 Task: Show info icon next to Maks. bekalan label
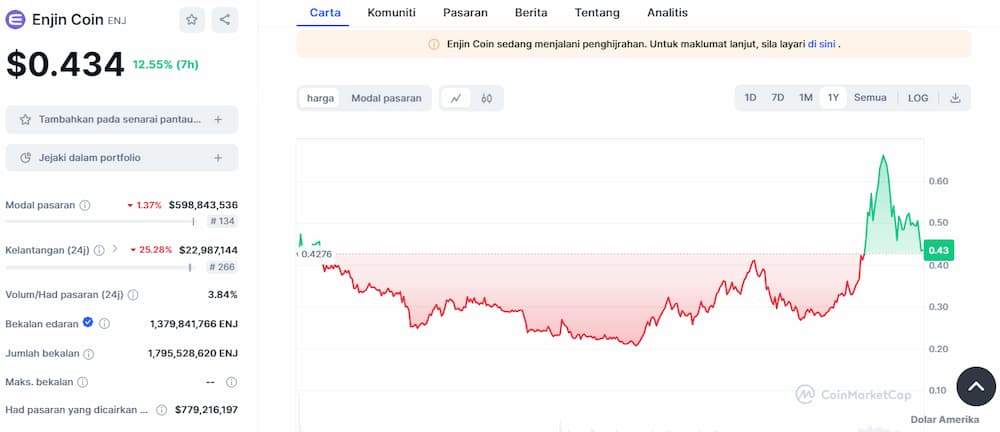[x=82, y=382]
